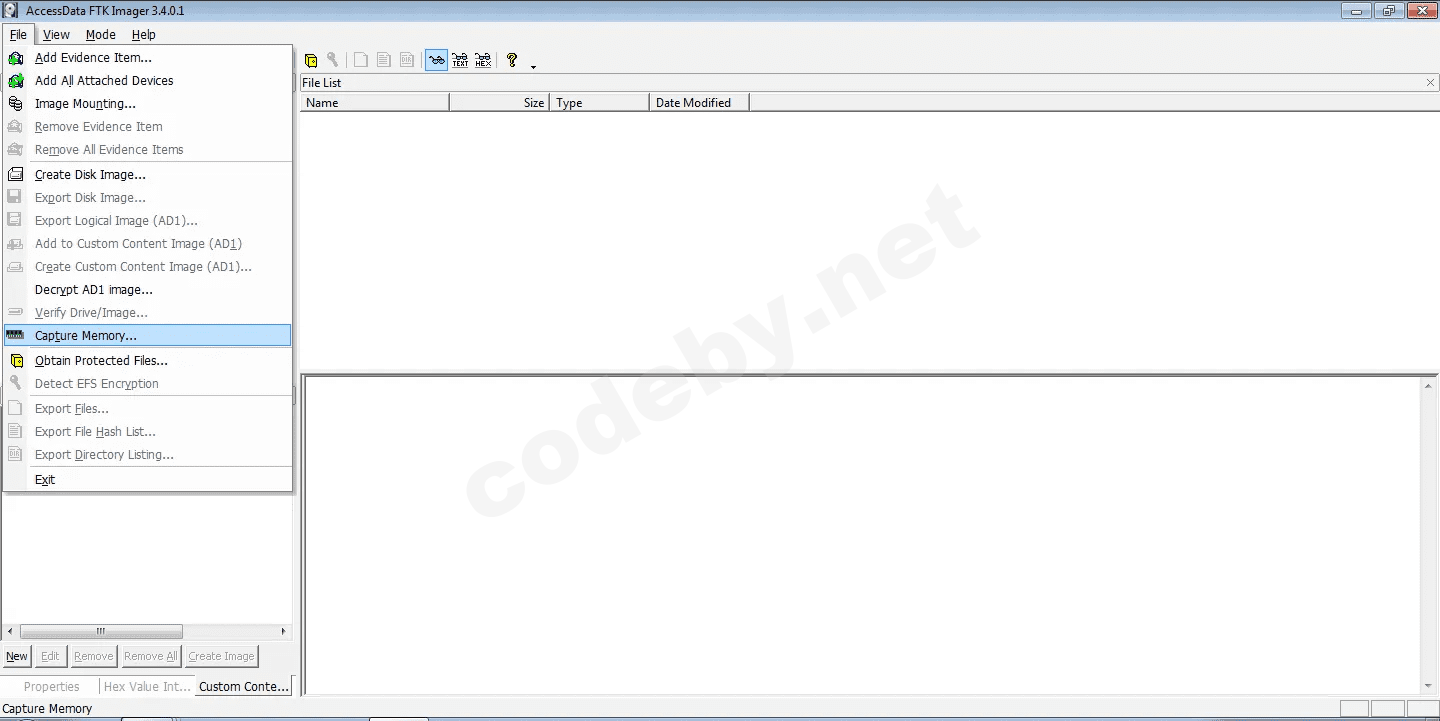Viewport: 1440px width, 721px height.
Task: Select Capture Memory in the File menu
Action: coord(147,336)
